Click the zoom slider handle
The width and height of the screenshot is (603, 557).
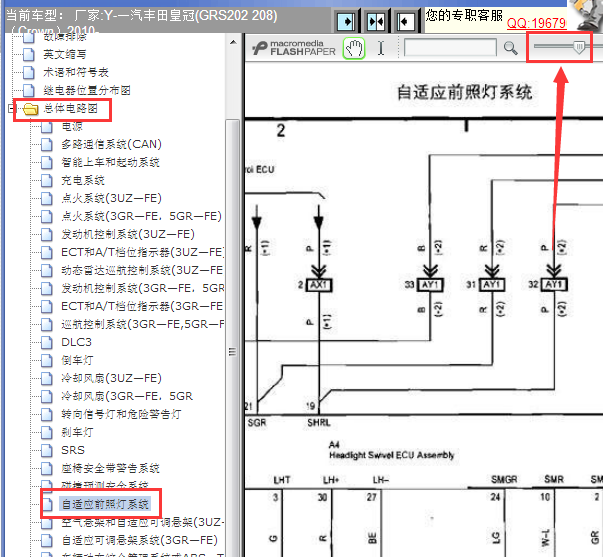[579, 46]
